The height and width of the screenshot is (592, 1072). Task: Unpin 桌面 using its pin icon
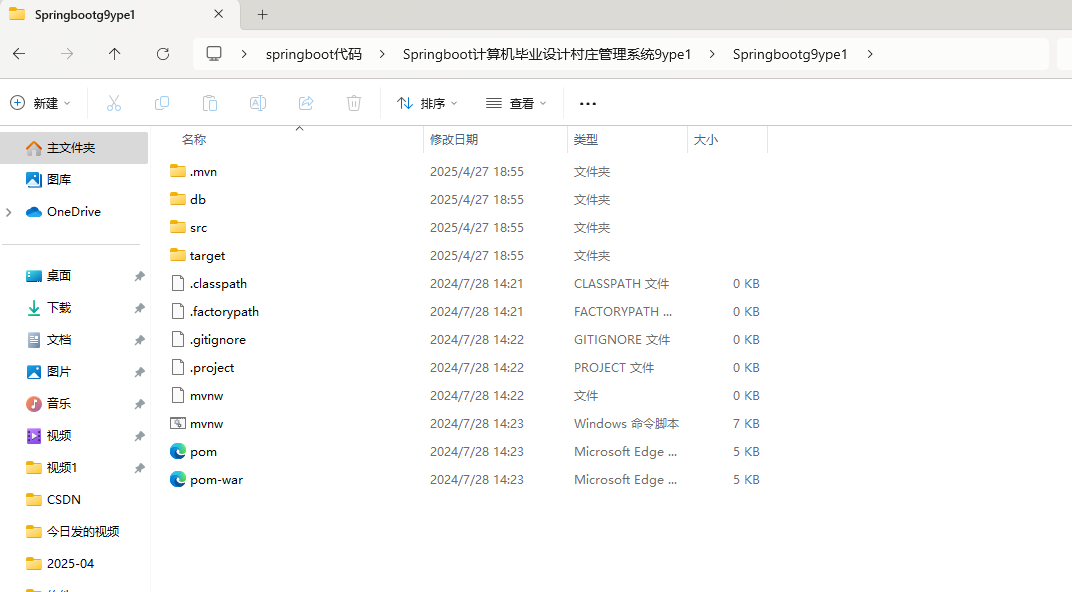click(139, 276)
